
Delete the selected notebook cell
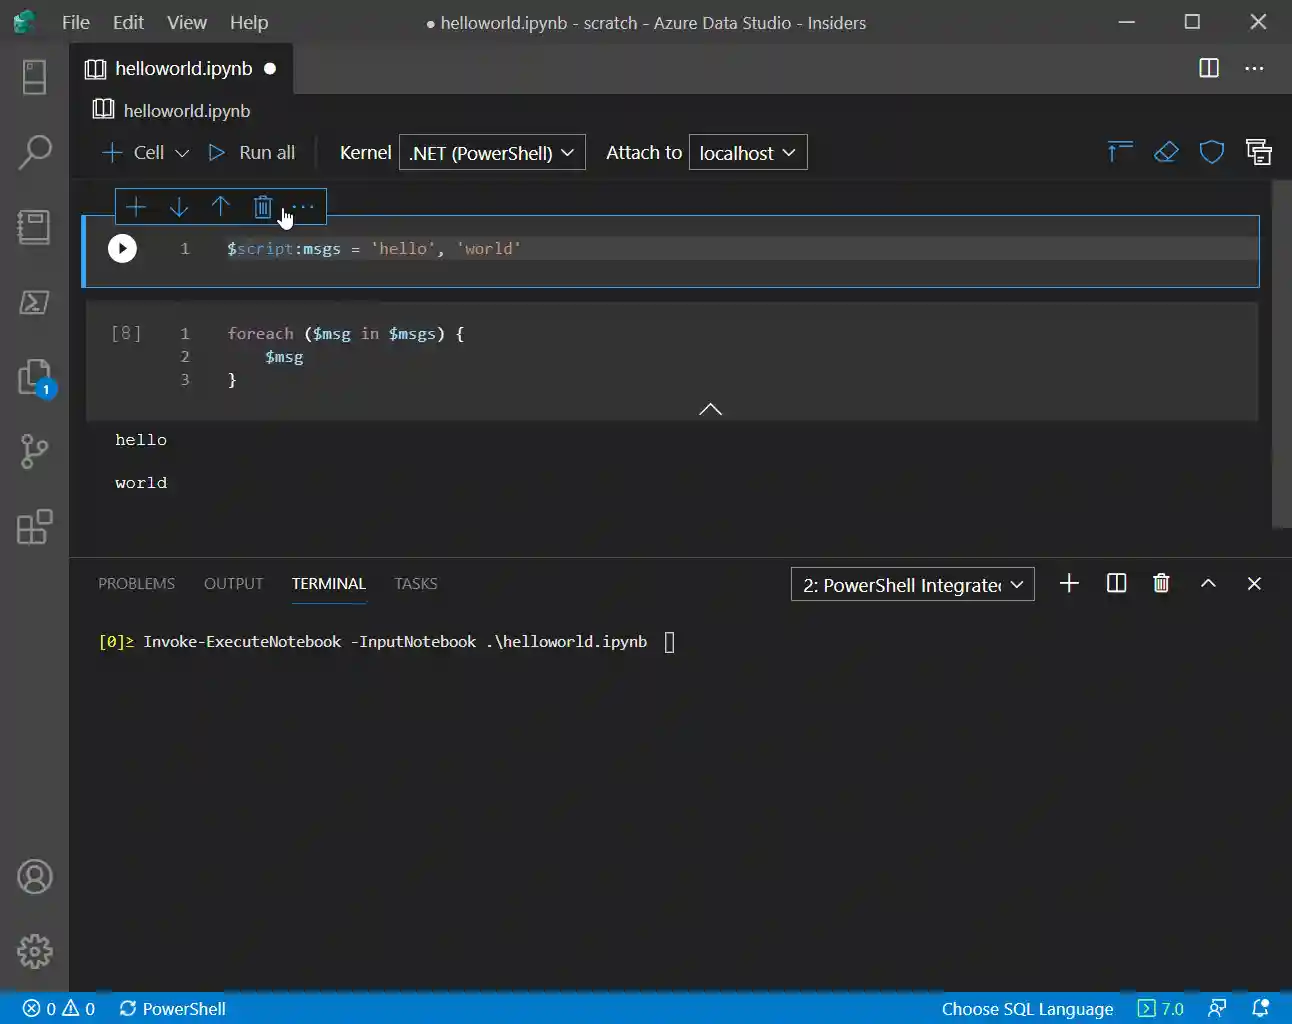click(x=262, y=207)
